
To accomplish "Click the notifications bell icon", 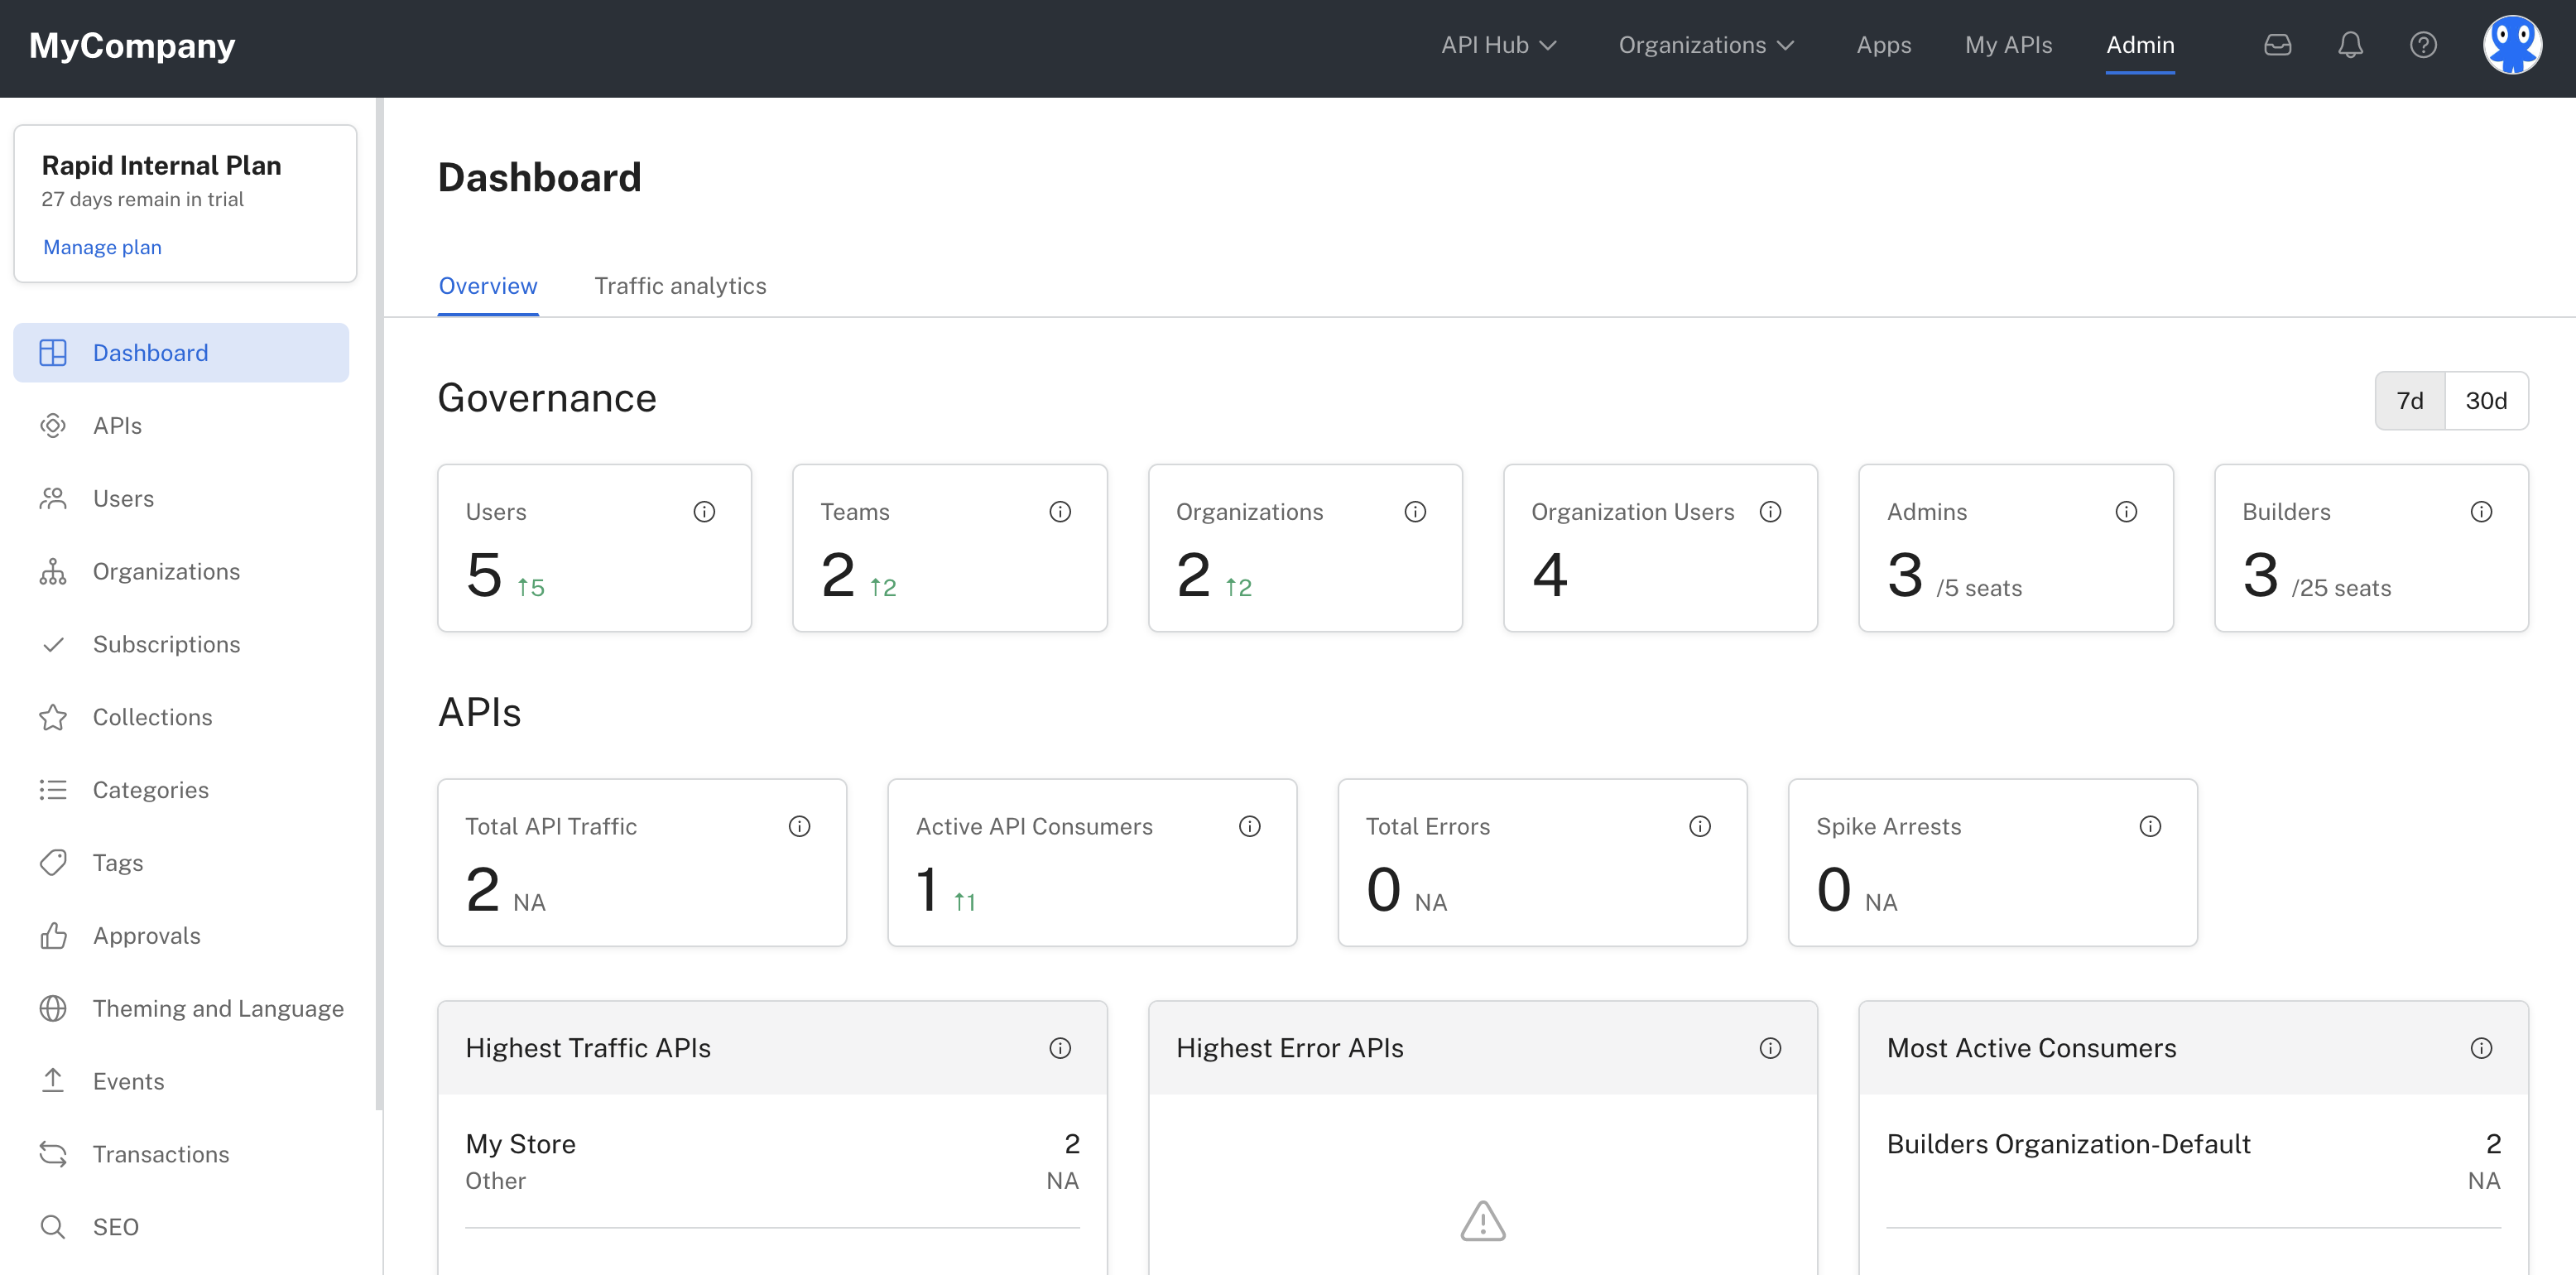I will point(2350,45).
